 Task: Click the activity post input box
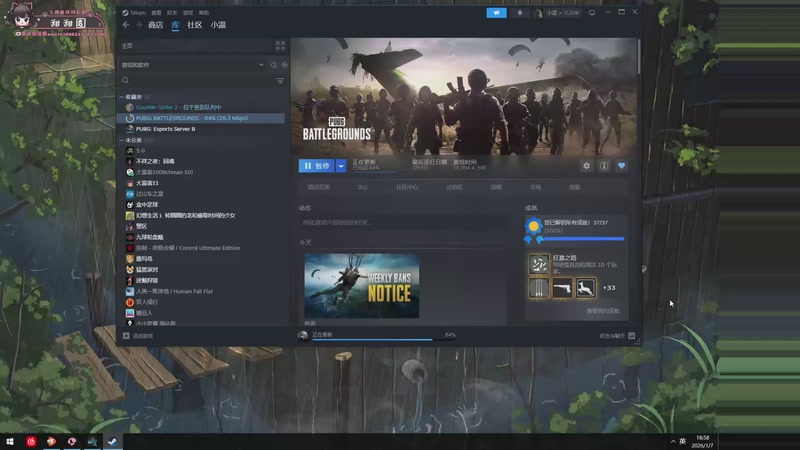coord(402,222)
